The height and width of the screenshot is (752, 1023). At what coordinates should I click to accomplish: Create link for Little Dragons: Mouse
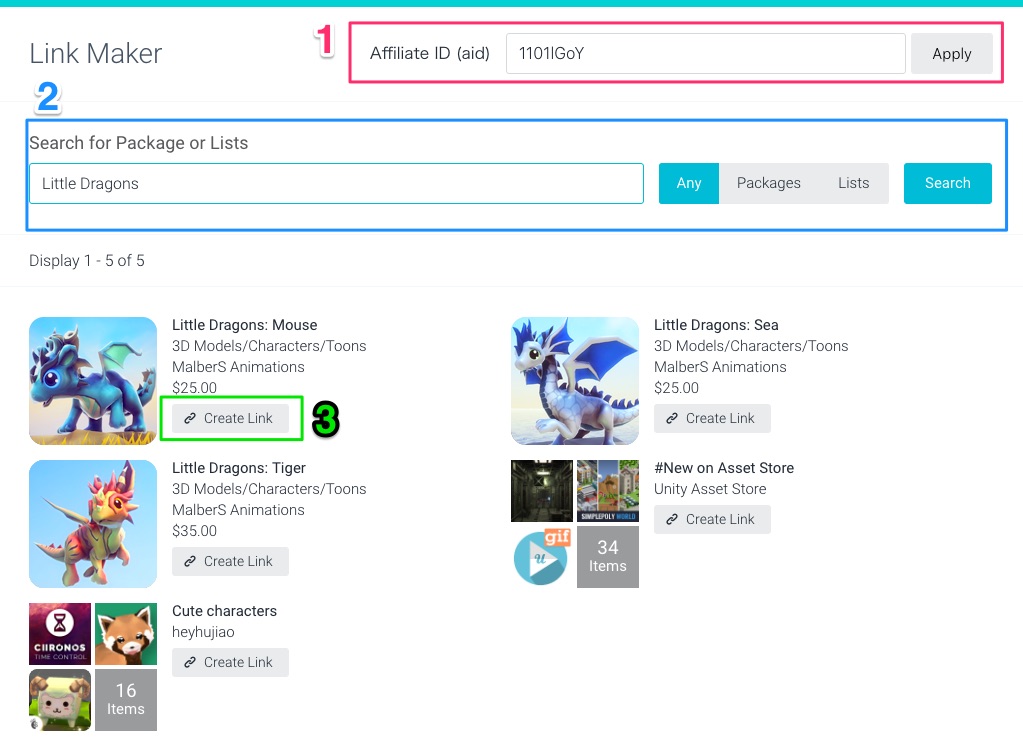(x=230, y=418)
